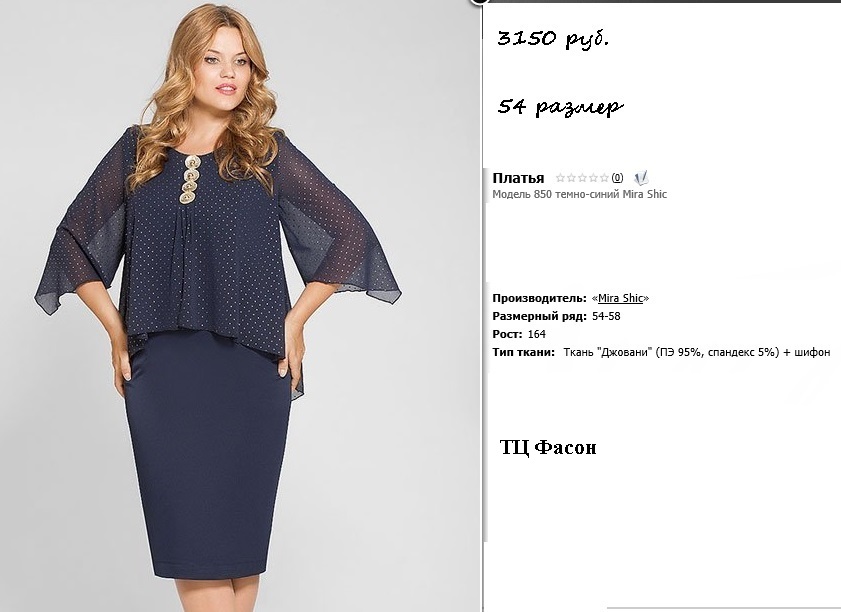Click the ТЦ Фасон store label
841x612 pixels.
point(548,447)
